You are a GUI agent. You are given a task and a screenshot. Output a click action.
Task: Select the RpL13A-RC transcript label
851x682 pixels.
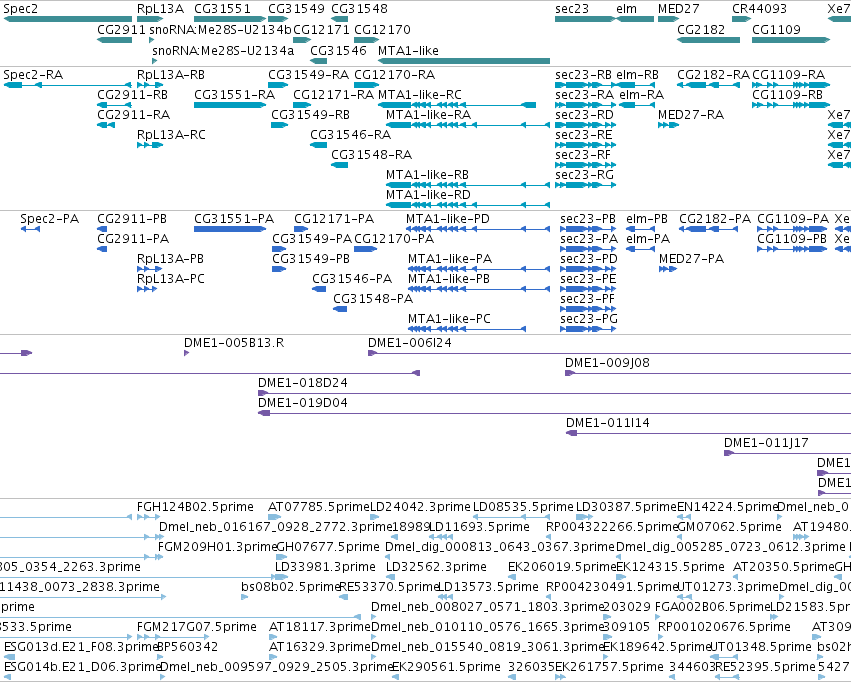172,135
